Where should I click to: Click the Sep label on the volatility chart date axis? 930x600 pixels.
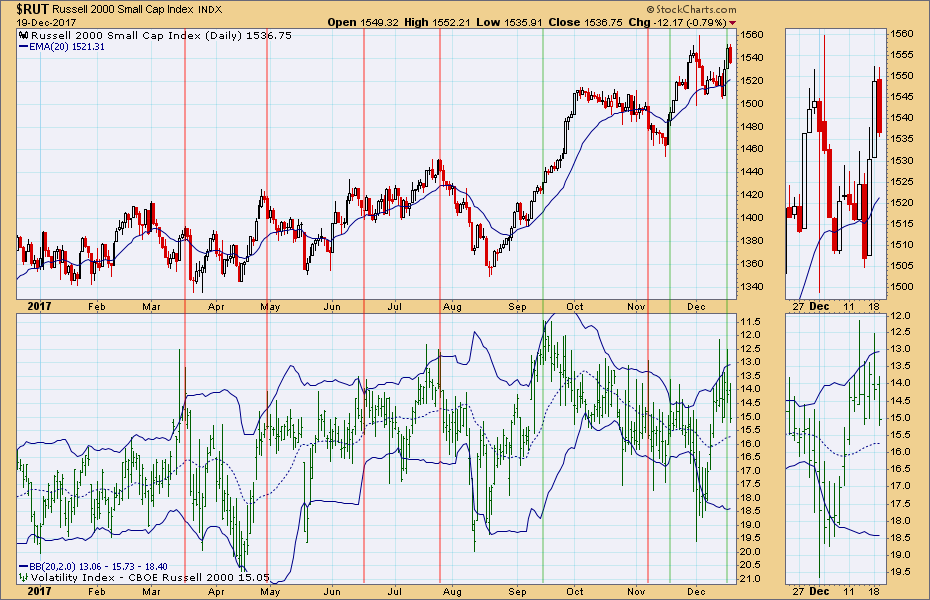517,591
